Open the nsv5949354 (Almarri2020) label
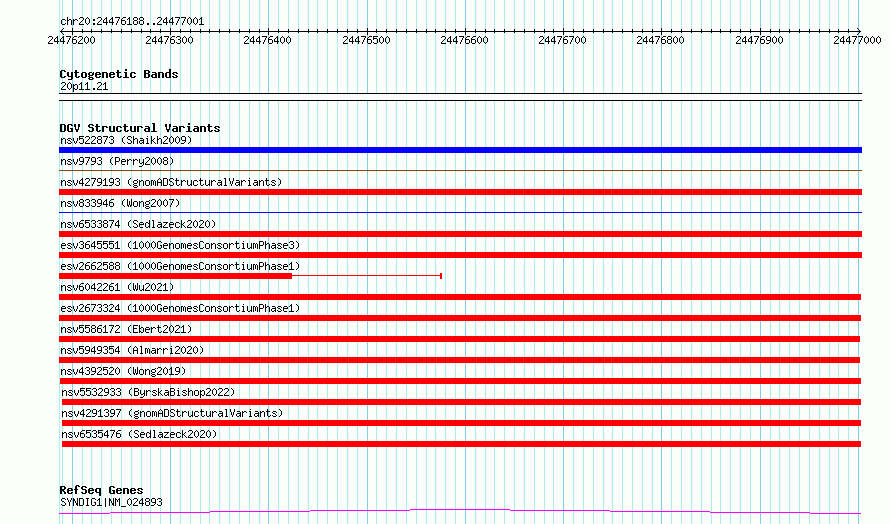 pyautogui.click(x=132, y=350)
